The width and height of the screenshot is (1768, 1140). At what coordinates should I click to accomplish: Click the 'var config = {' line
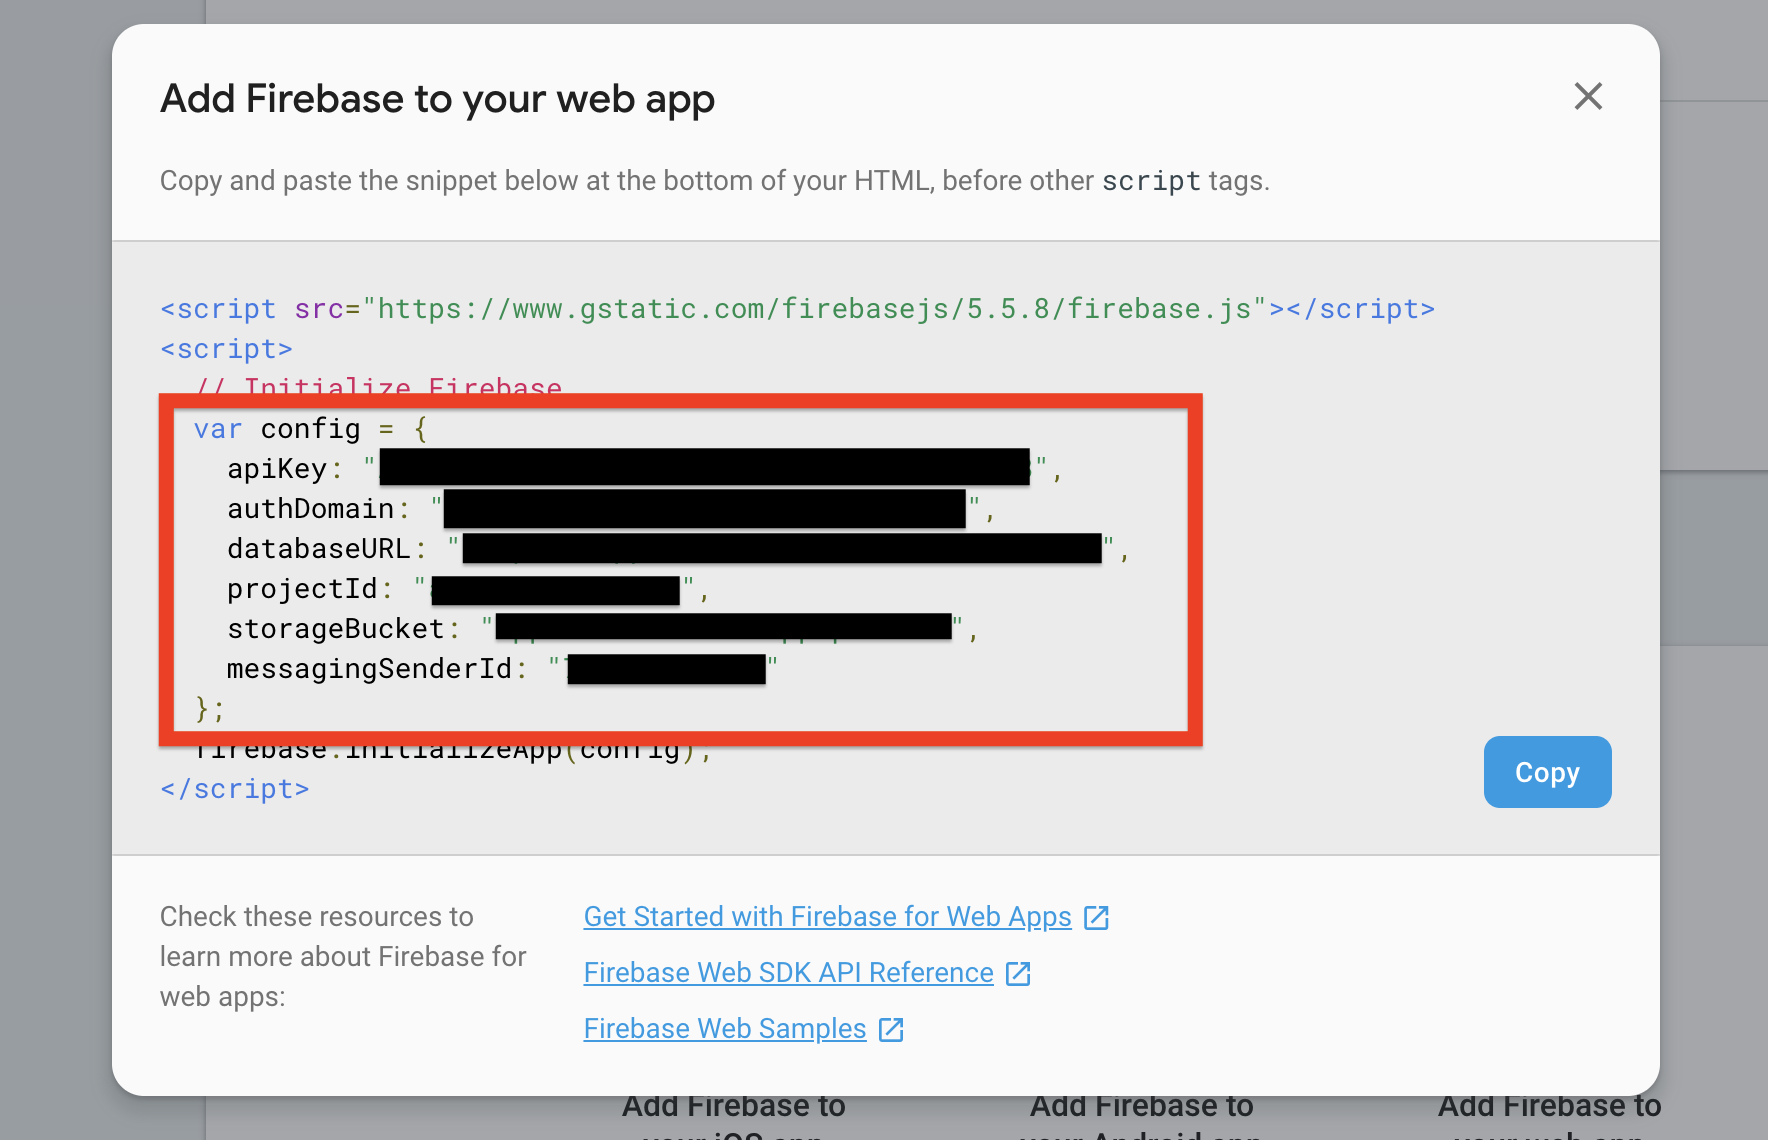[x=311, y=429]
